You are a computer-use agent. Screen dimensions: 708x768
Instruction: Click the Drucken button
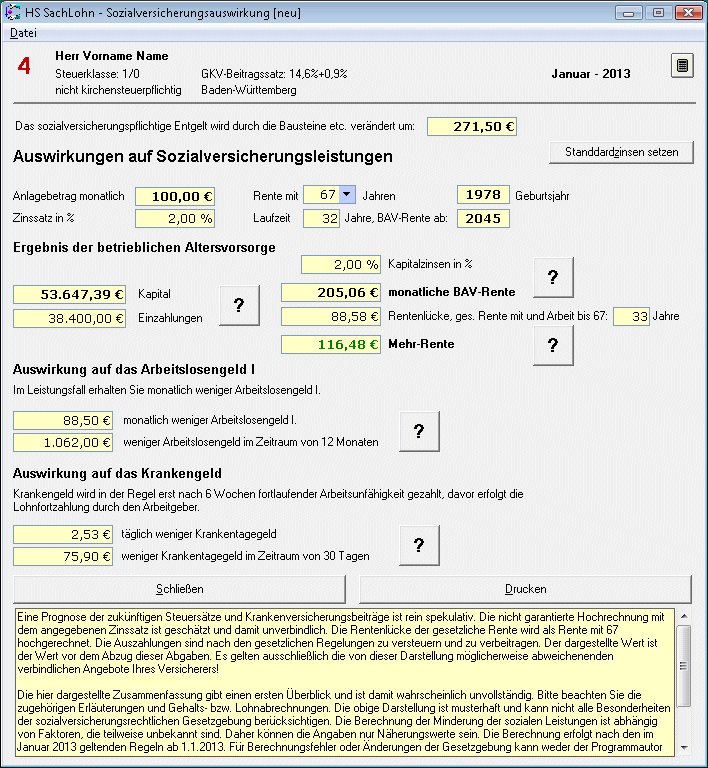pos(525,589)
